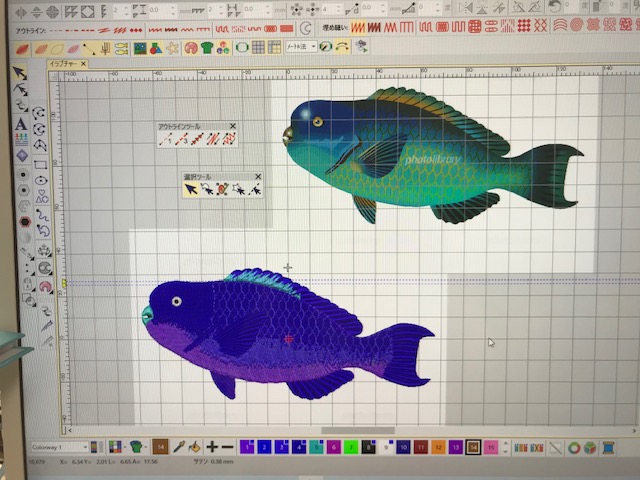Open the standard shapes (heart/triangle) tool
Viewport: 640px width, 480px height.
click(x=42, y=196)
